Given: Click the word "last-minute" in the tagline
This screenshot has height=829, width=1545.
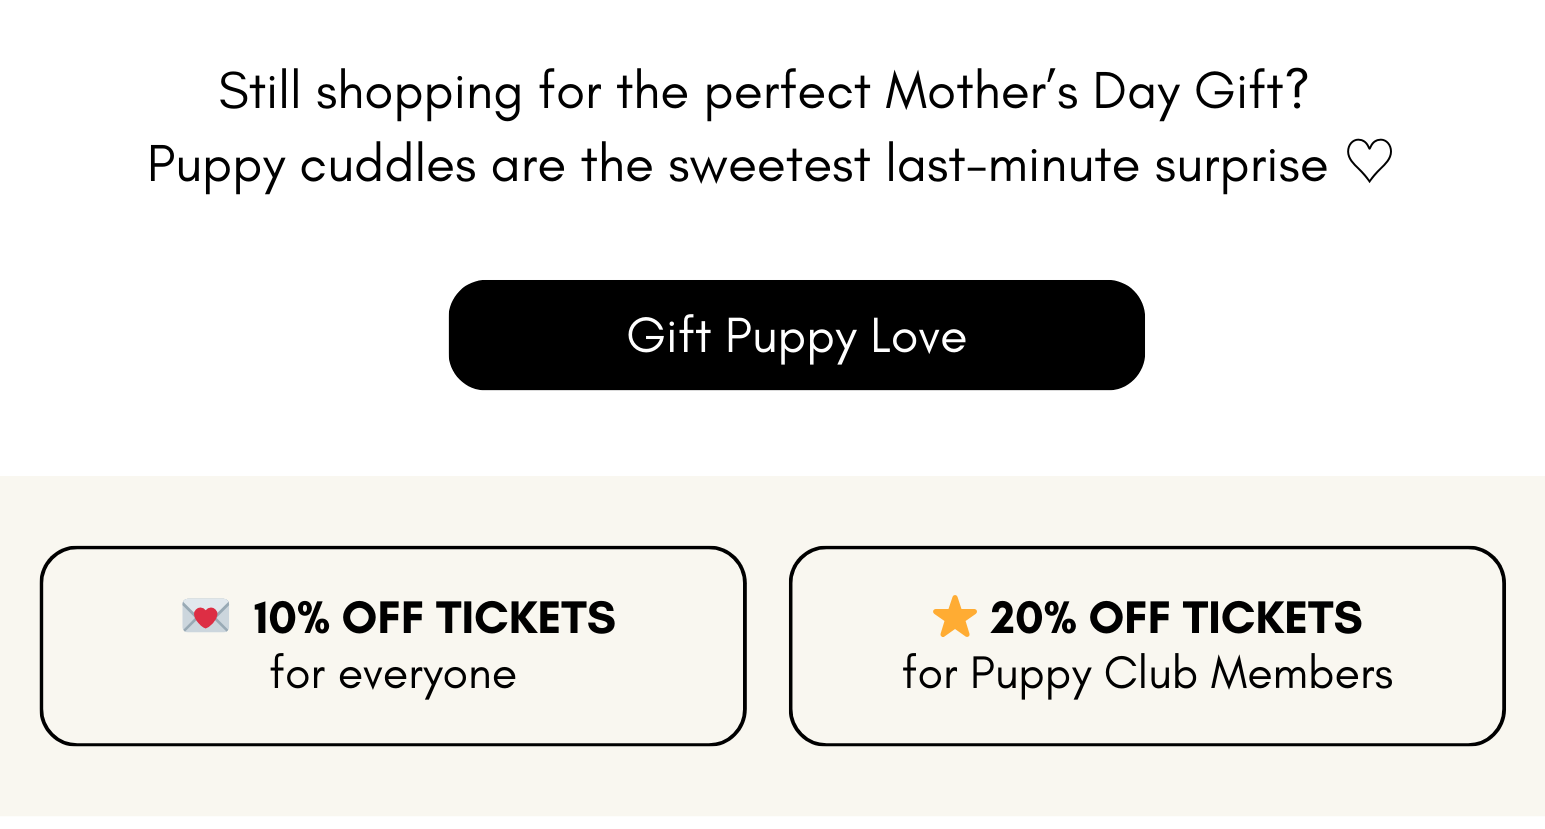Looking at the screenshot, I should [1012, 165].
